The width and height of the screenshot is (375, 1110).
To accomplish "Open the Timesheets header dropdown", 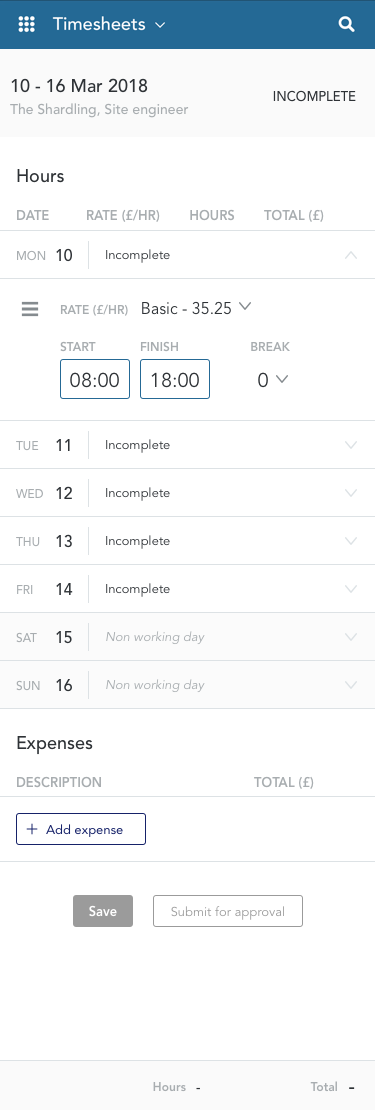I will (x=109, y=24).
